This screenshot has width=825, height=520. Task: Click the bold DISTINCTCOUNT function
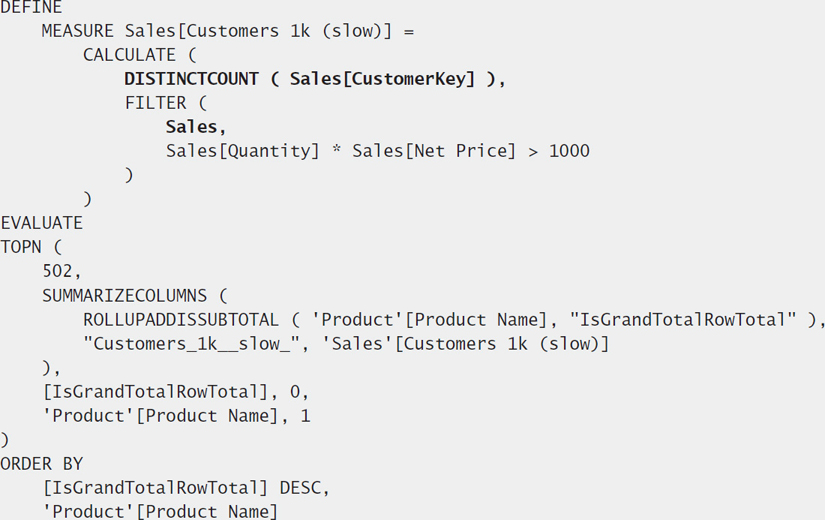[192, 79]
